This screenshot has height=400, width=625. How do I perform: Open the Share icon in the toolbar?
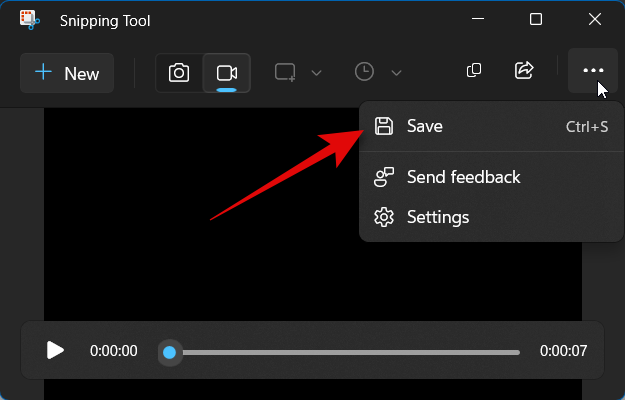[524, 71]
